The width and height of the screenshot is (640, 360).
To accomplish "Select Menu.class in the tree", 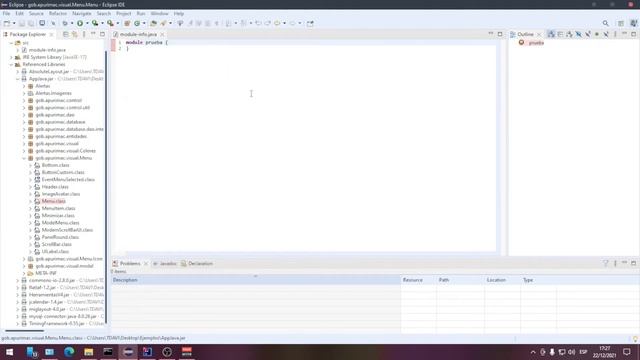I will tap(53, 201).
